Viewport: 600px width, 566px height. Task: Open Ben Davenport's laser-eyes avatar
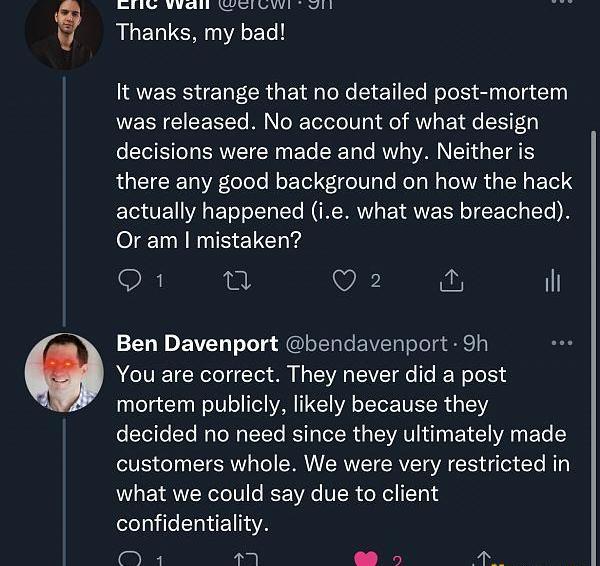coord(63,372)
